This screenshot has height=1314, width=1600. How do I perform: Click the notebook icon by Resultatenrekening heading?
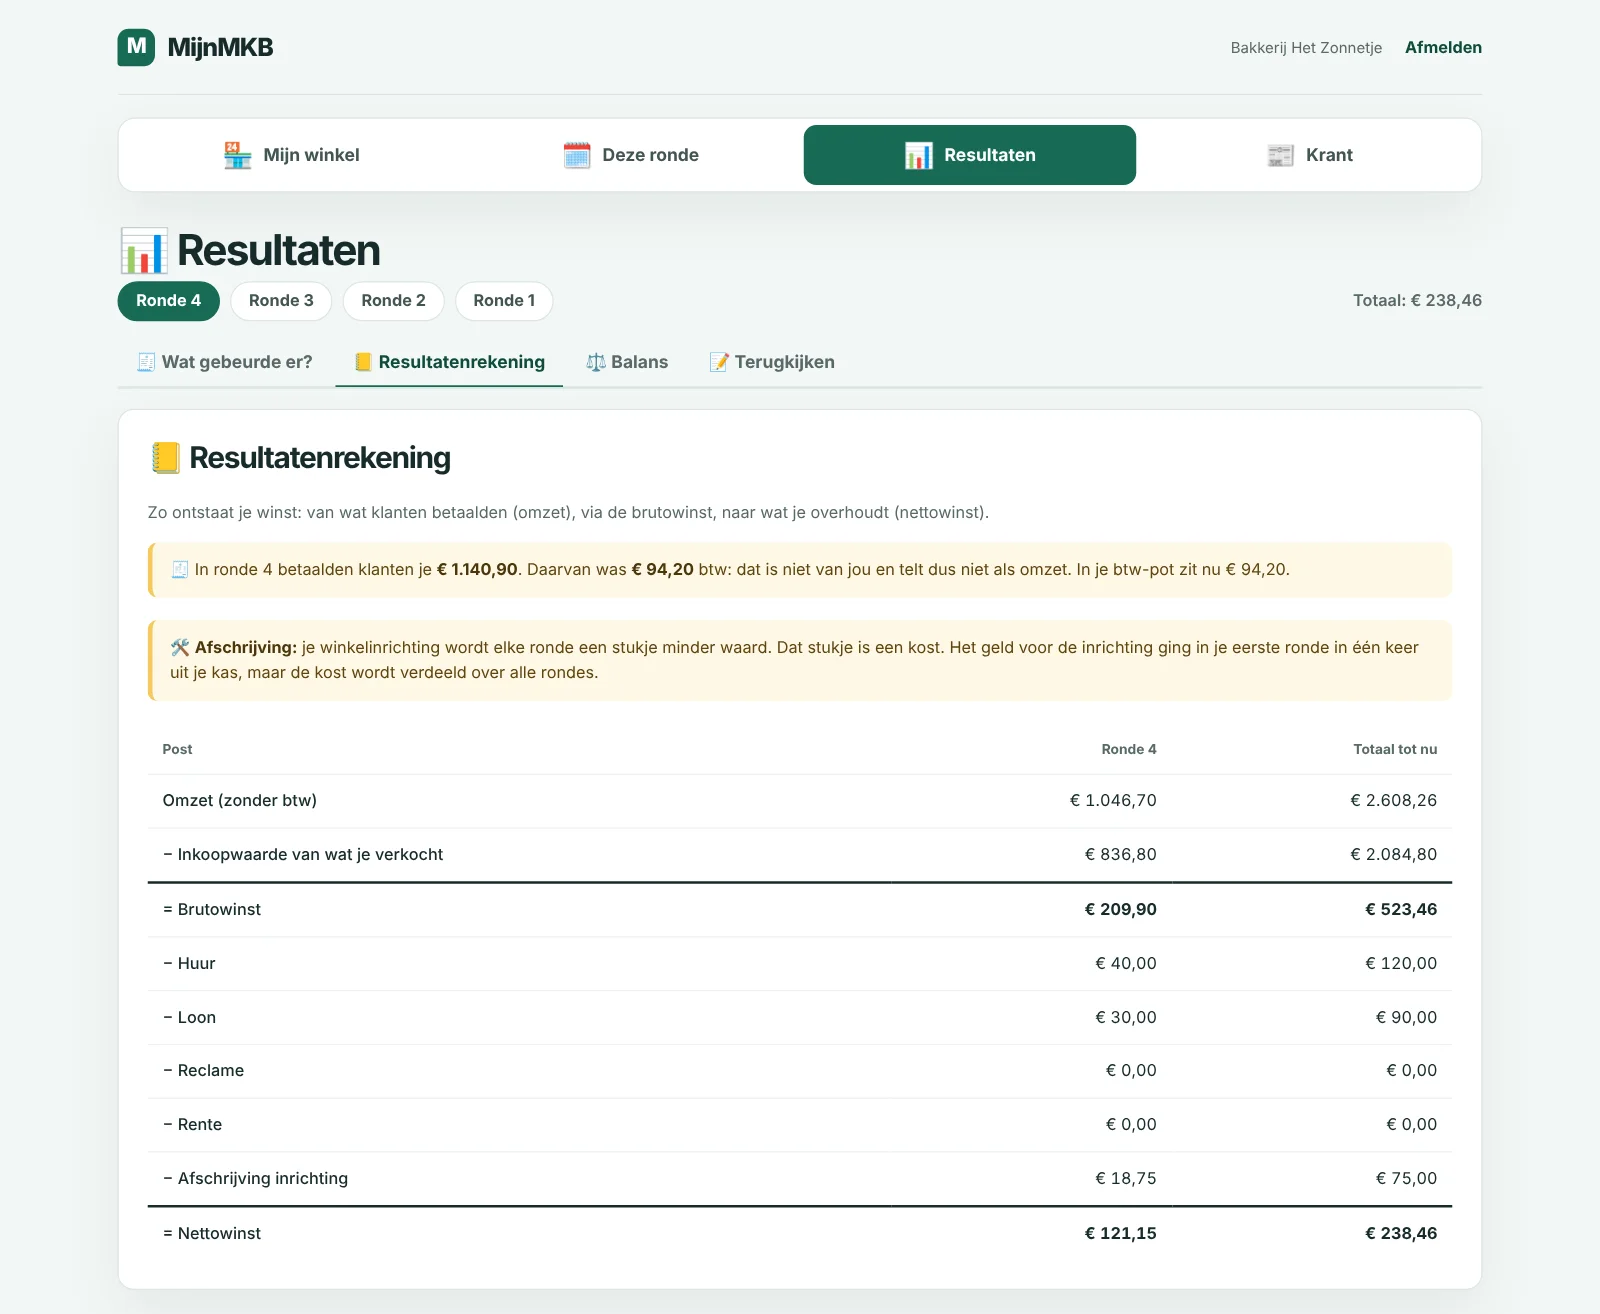click(x=165, y=458)
